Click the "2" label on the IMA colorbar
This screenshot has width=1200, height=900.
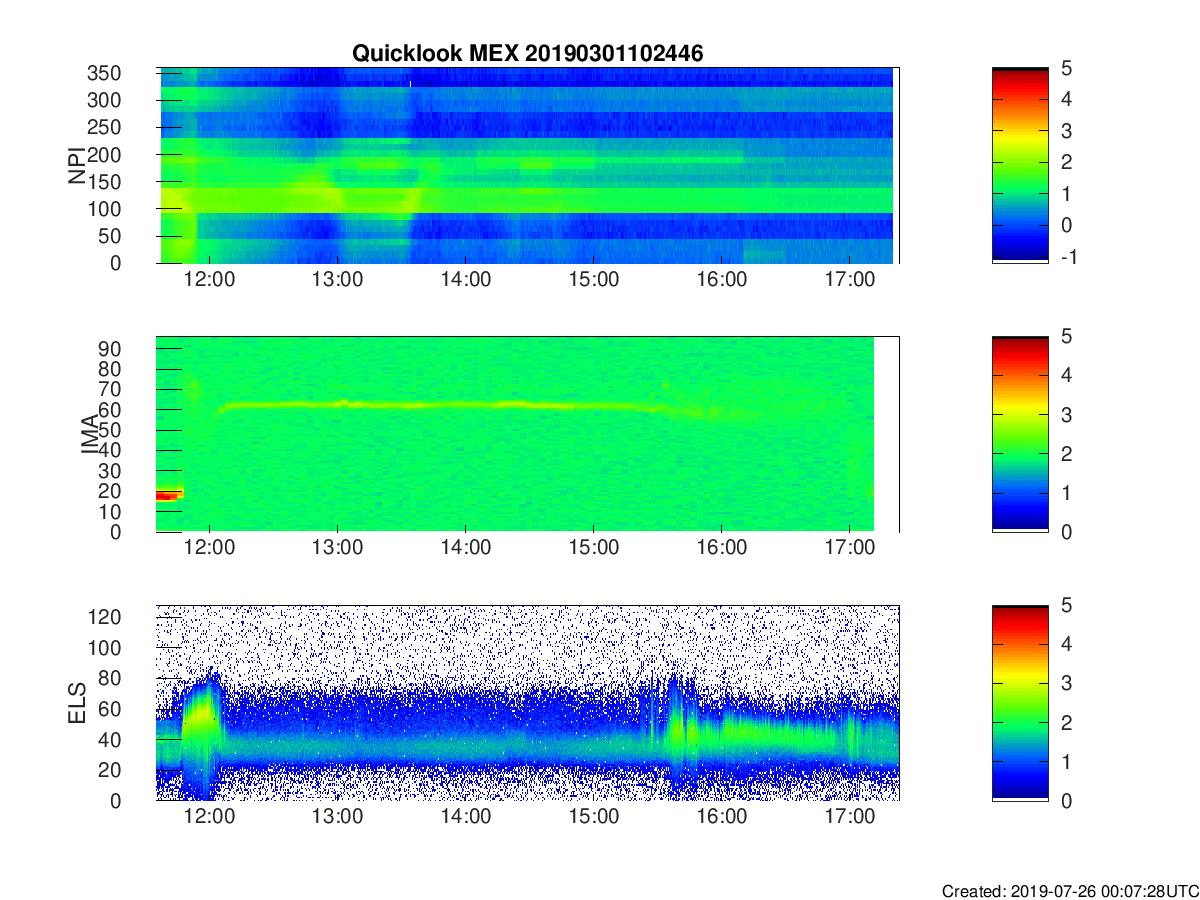pos(1066,453)
